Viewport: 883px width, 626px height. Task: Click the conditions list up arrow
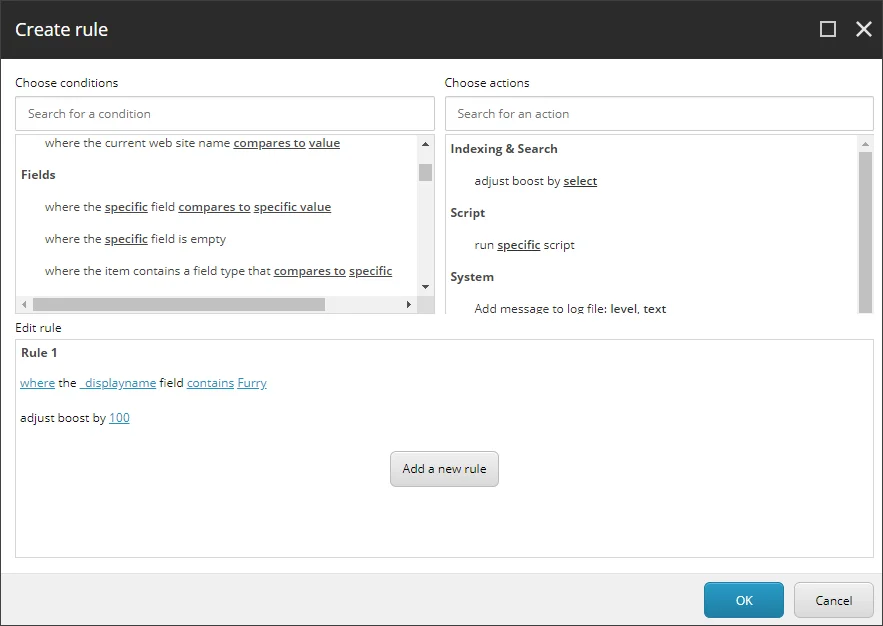[x=426, y=145]
